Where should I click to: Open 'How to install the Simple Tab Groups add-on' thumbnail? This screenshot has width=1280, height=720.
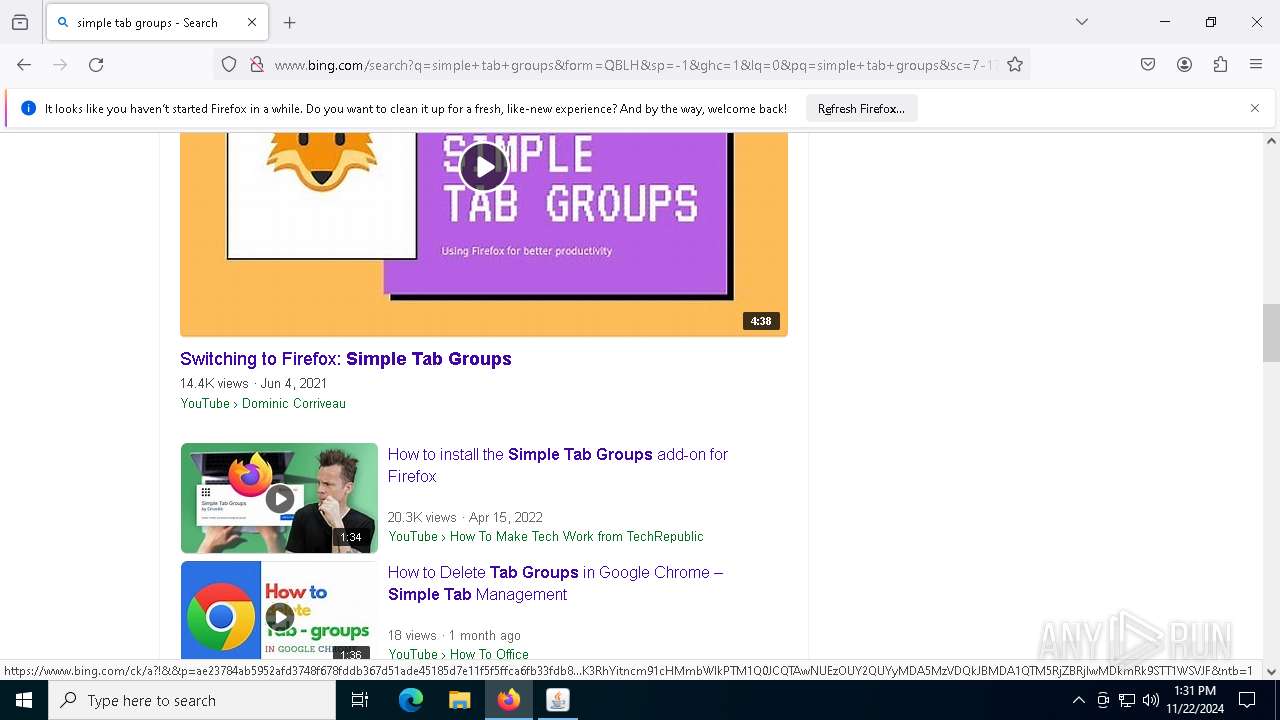click(x=279, y=498)
